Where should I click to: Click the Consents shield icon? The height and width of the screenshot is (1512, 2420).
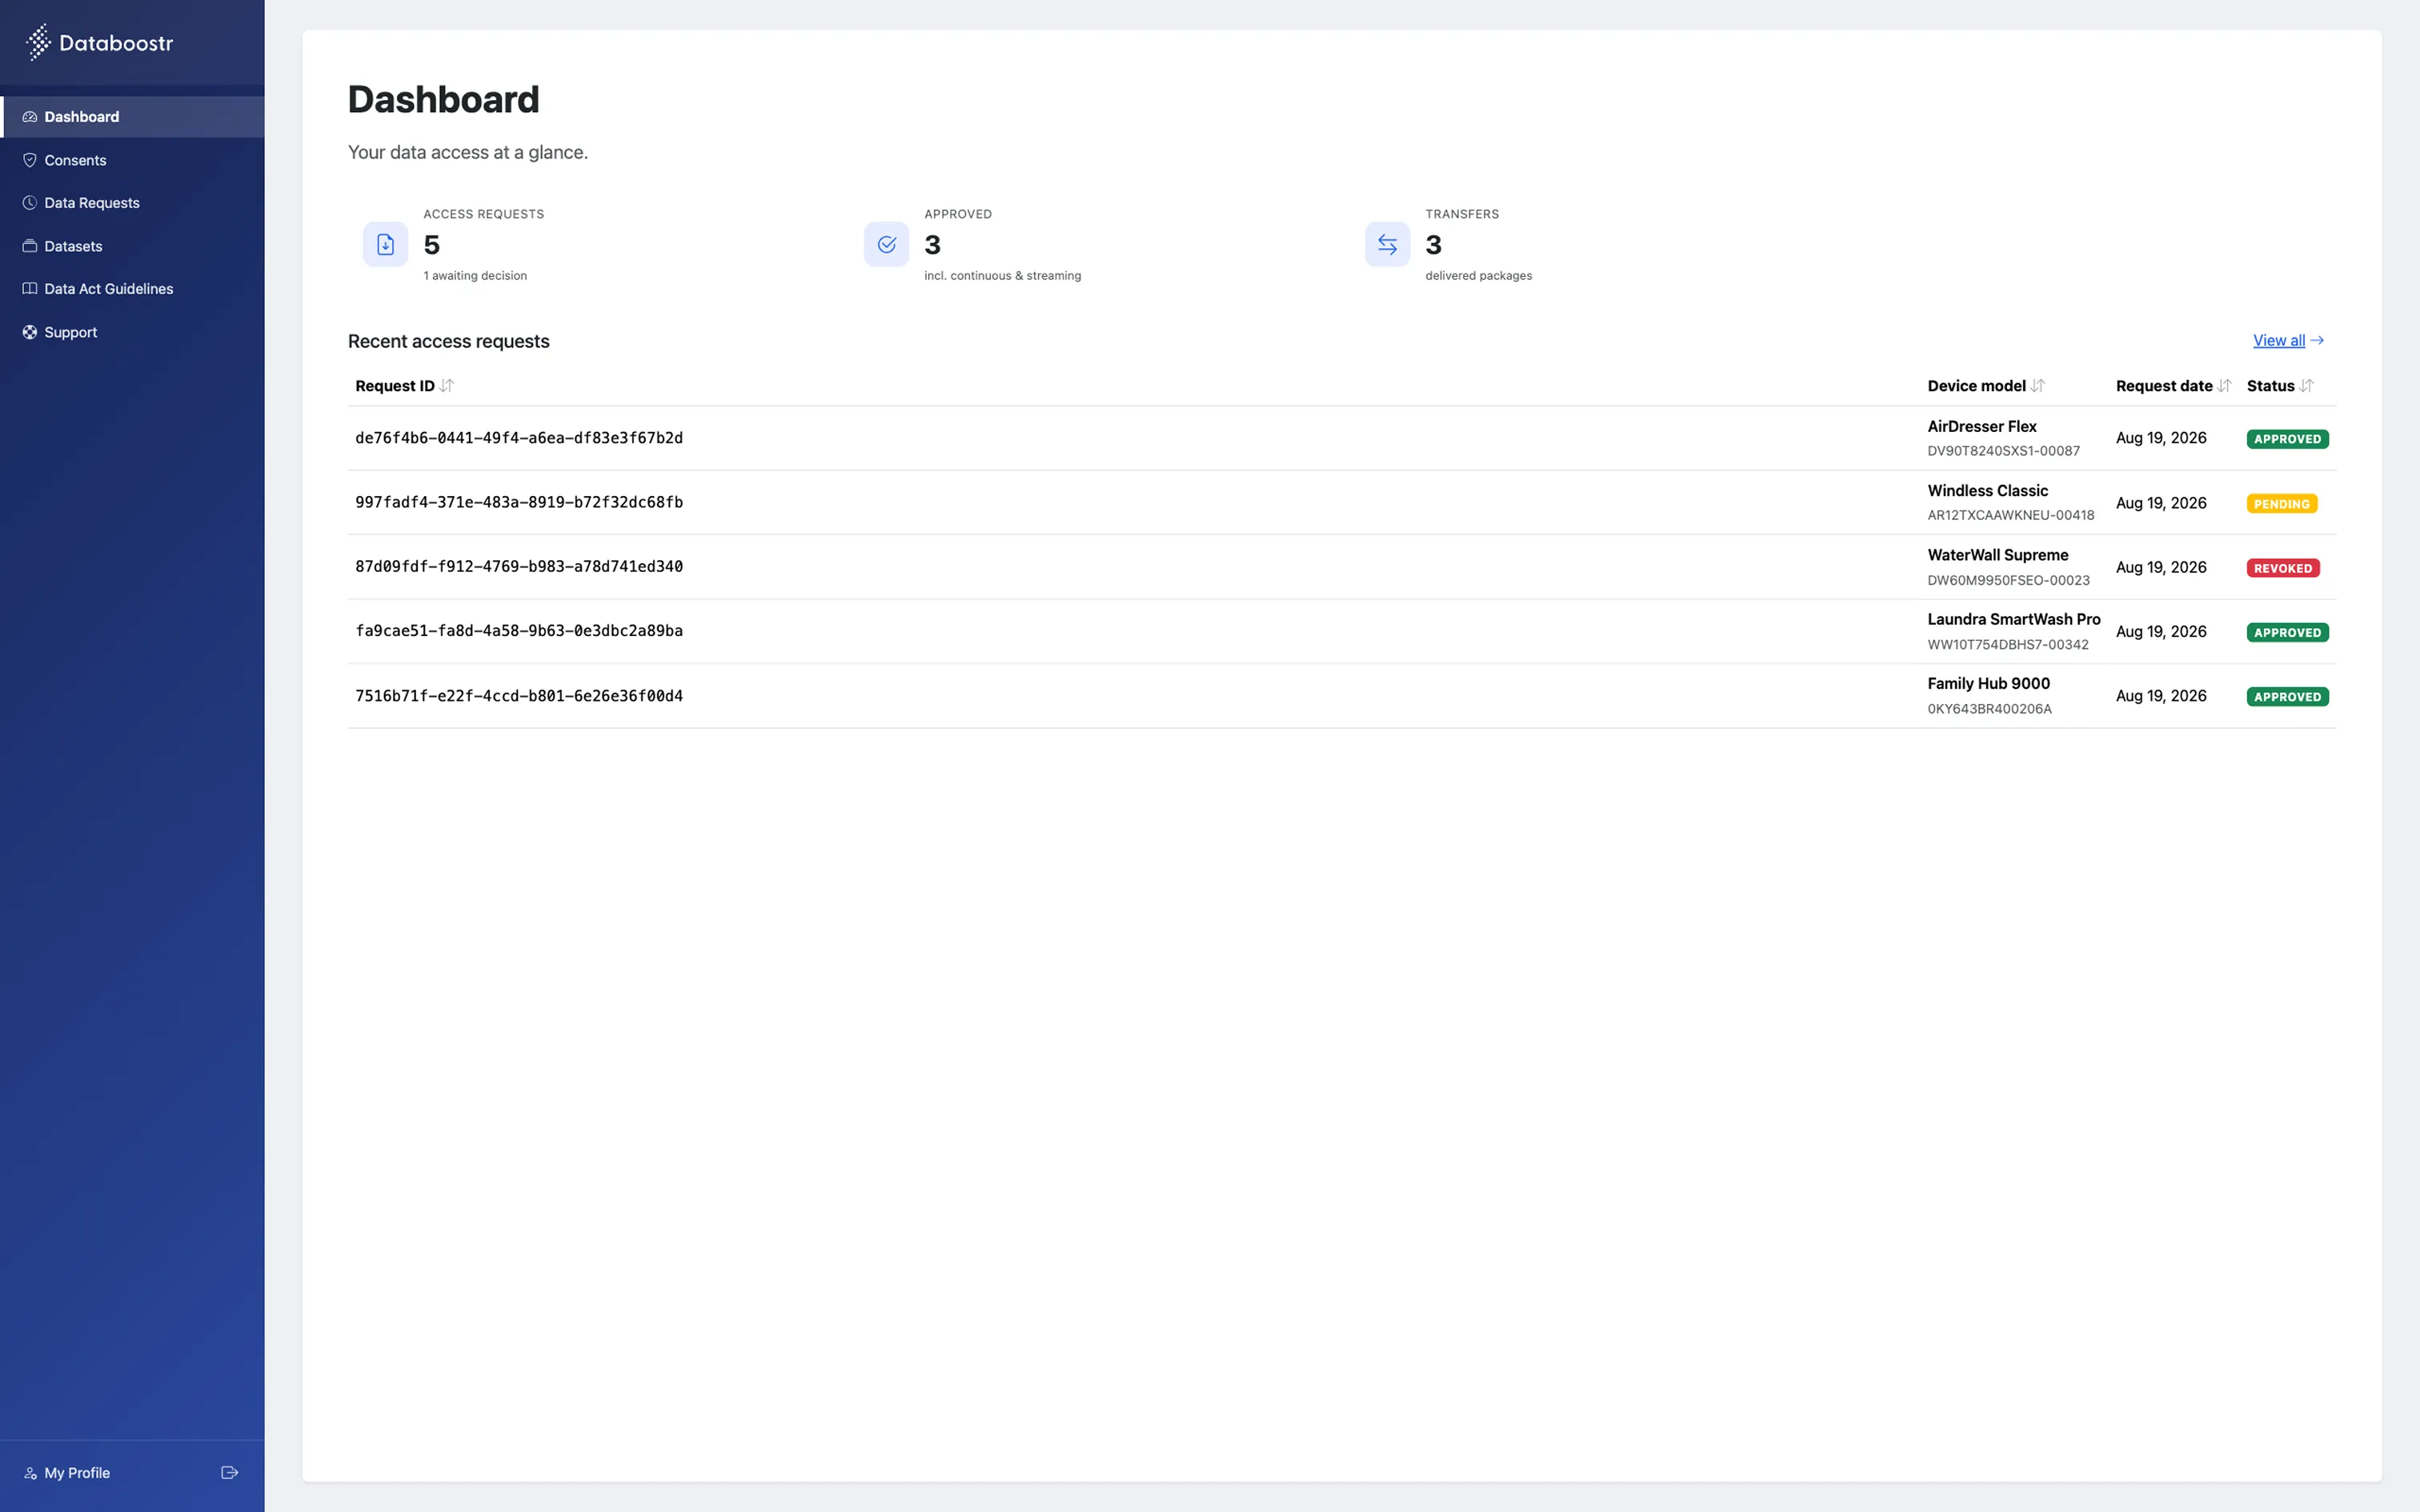[30, 160]
